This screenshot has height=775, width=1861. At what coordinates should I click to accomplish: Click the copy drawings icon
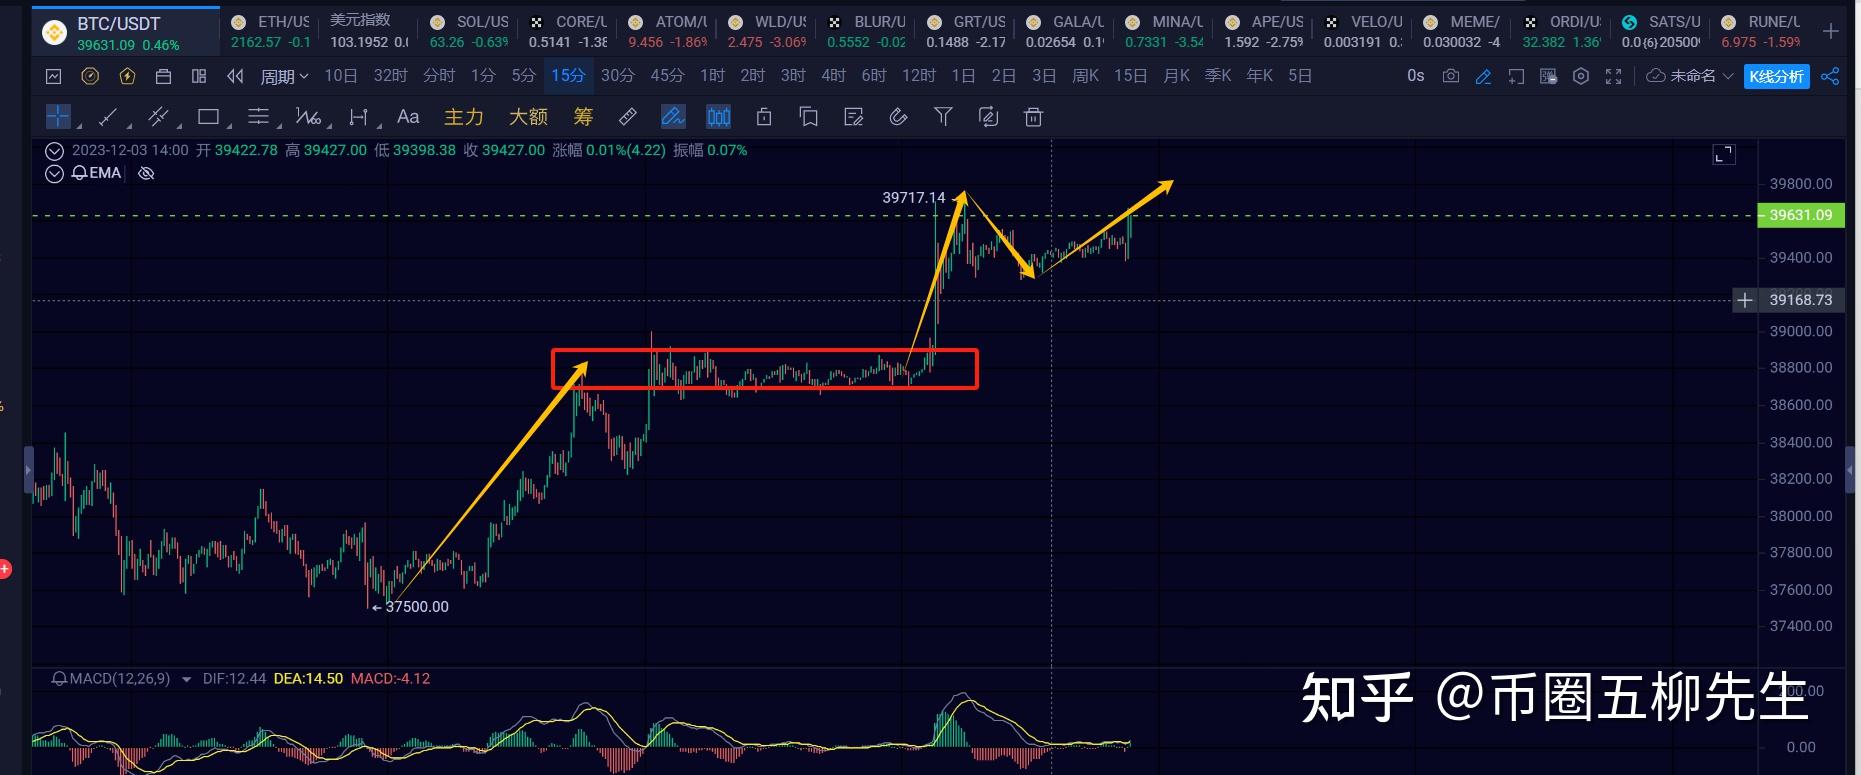[808, 118]
